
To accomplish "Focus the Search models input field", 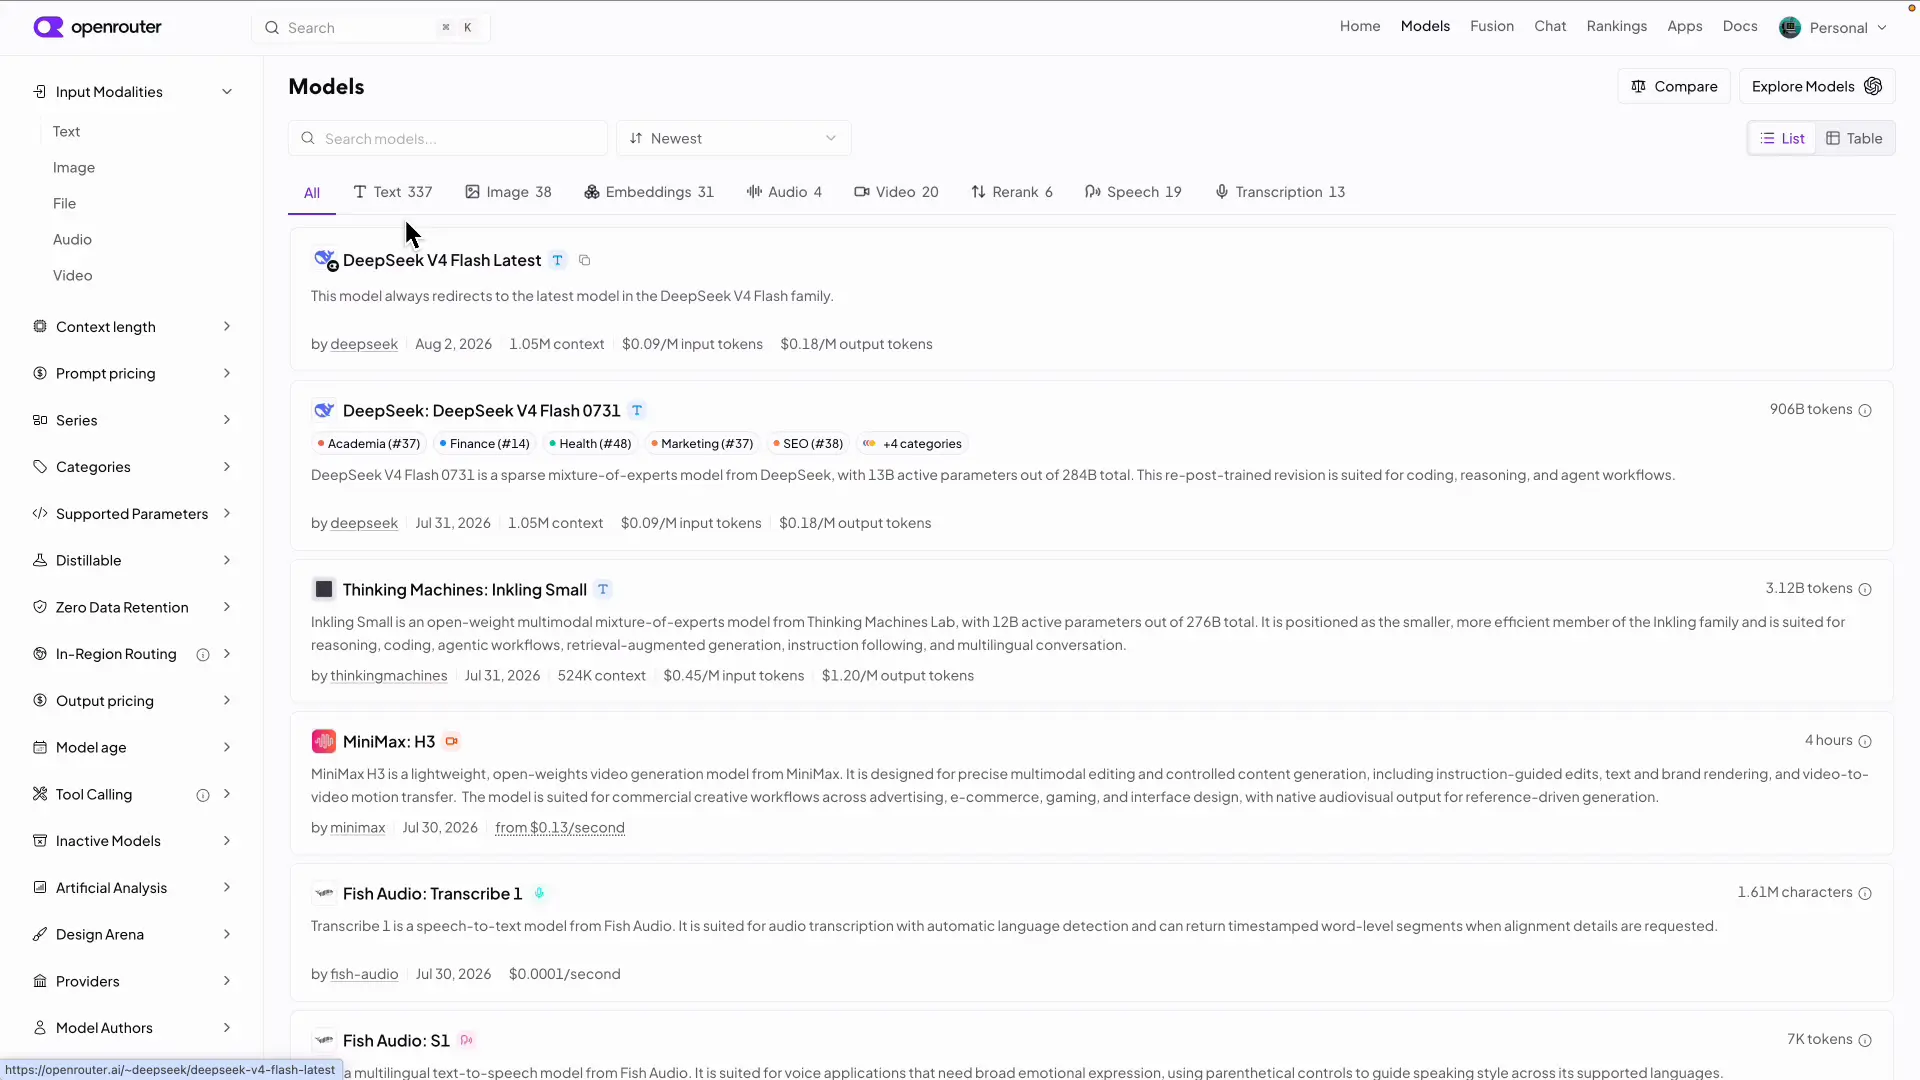I will [448, 139].
